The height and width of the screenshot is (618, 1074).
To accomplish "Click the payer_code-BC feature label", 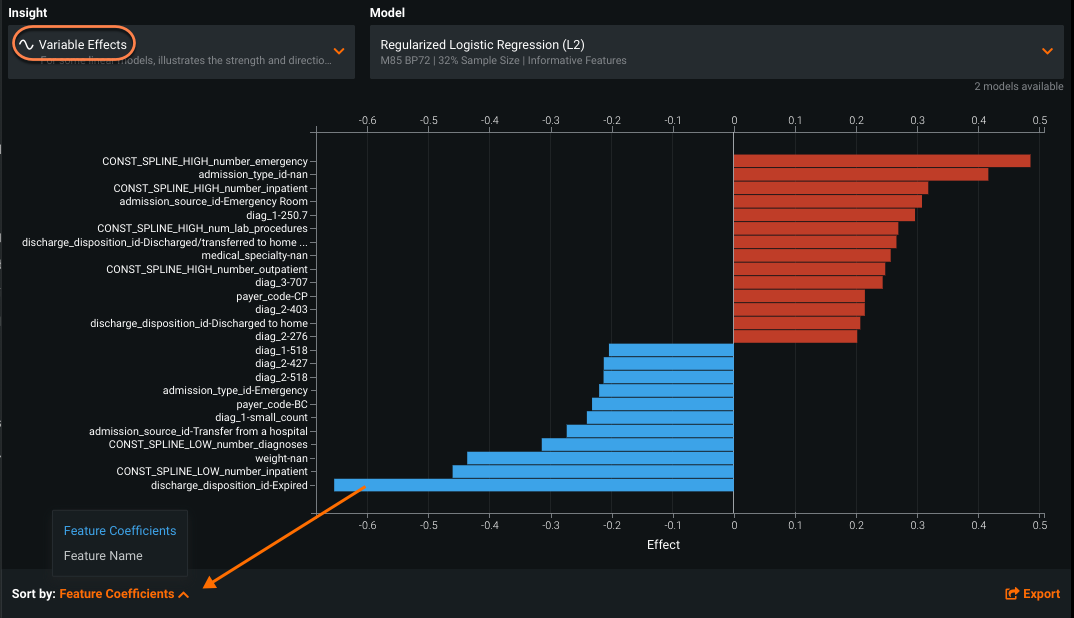I will click(x=272, y=404).
